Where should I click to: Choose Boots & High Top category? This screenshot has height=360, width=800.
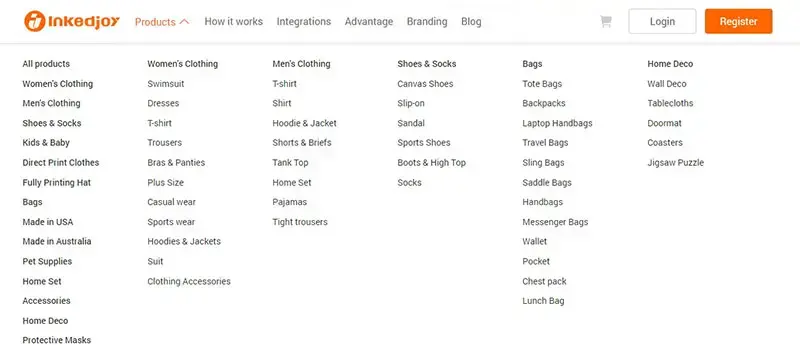pos(431,163)
